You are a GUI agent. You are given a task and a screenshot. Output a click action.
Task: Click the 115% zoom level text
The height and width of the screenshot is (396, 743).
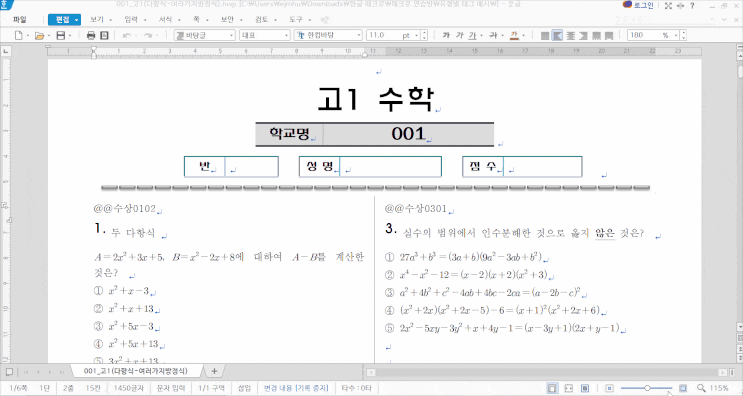pos(719,388)
